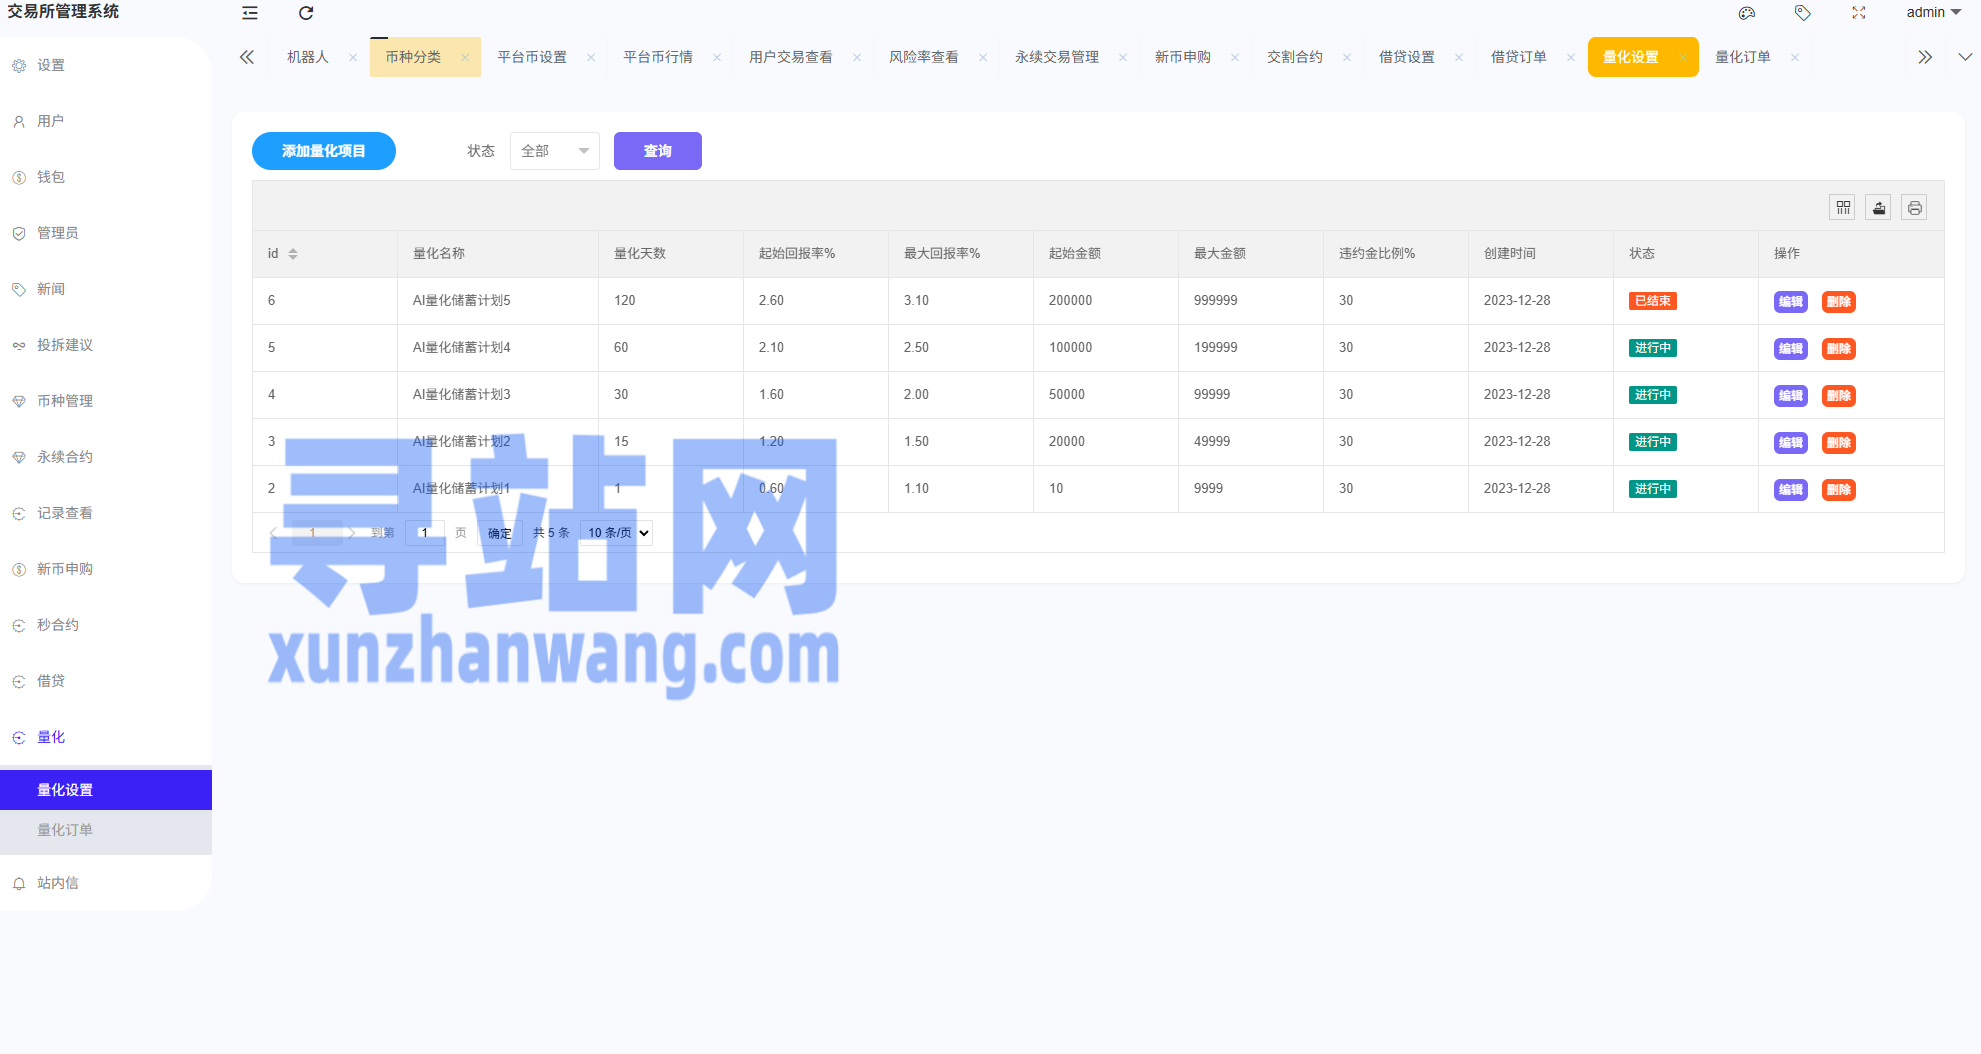This screenshot has height=1054, width=1981.
Task: Enter fullscreen with the expand icon
Action: point(1858,13)
